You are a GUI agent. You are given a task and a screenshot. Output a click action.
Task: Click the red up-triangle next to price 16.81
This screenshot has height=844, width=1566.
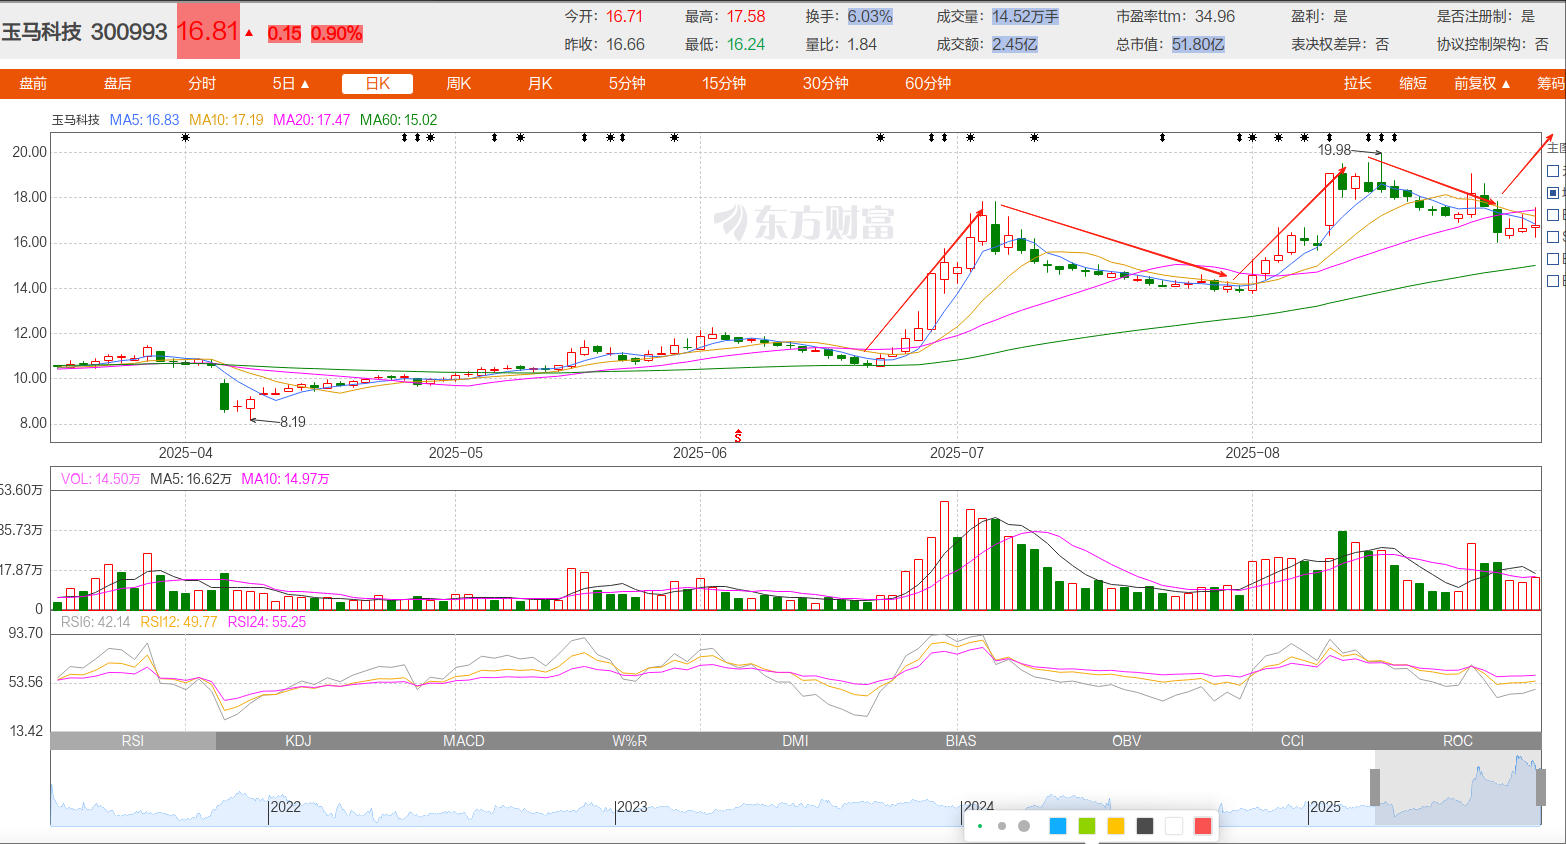249,33
